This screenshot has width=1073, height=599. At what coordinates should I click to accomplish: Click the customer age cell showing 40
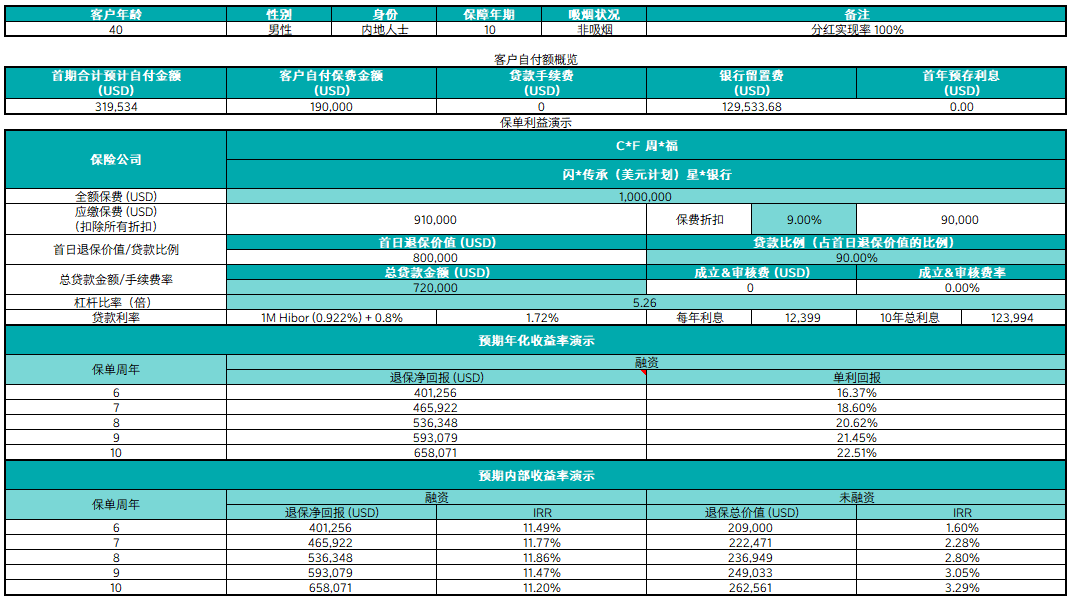click(115, 30)
